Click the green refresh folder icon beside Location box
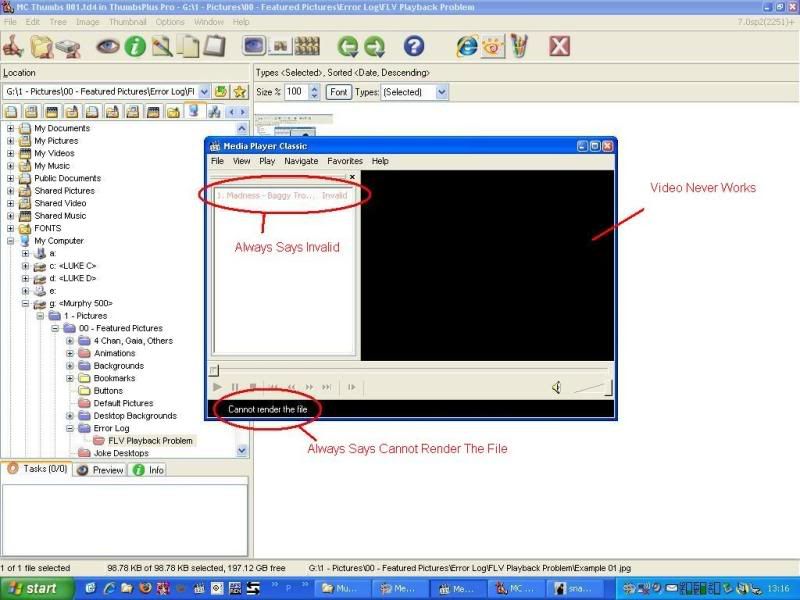This screenshot has width=800, height=600. click(221, 92)
